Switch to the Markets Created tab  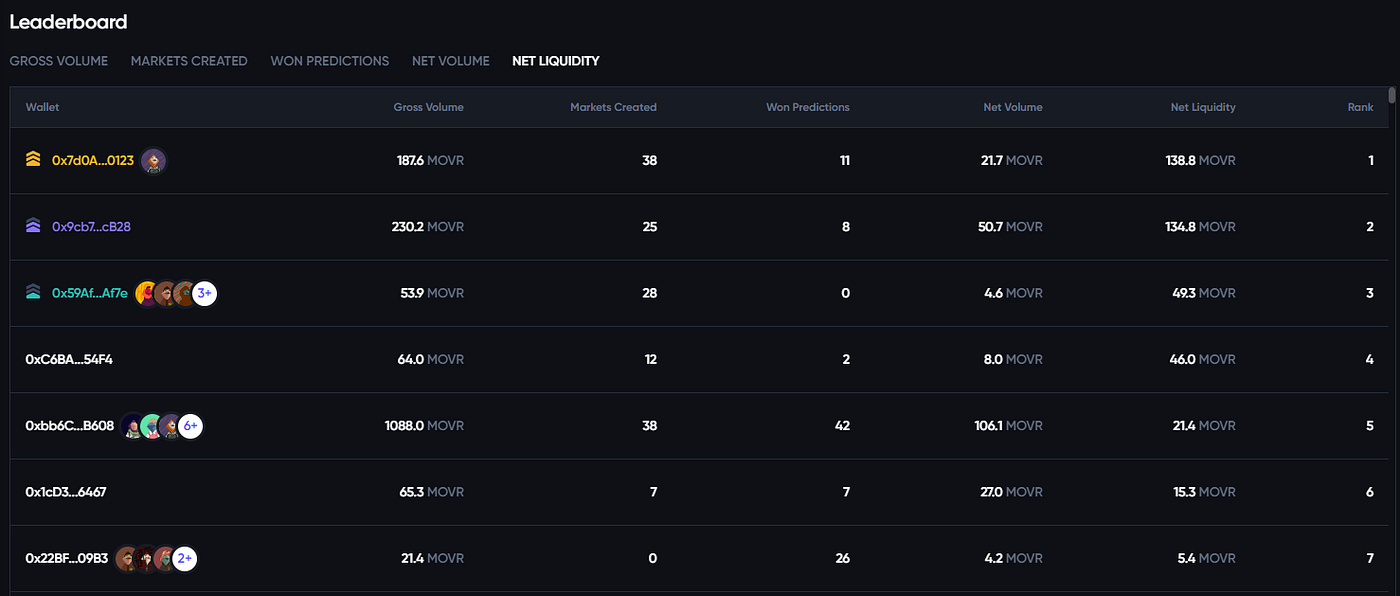[189, 61]
